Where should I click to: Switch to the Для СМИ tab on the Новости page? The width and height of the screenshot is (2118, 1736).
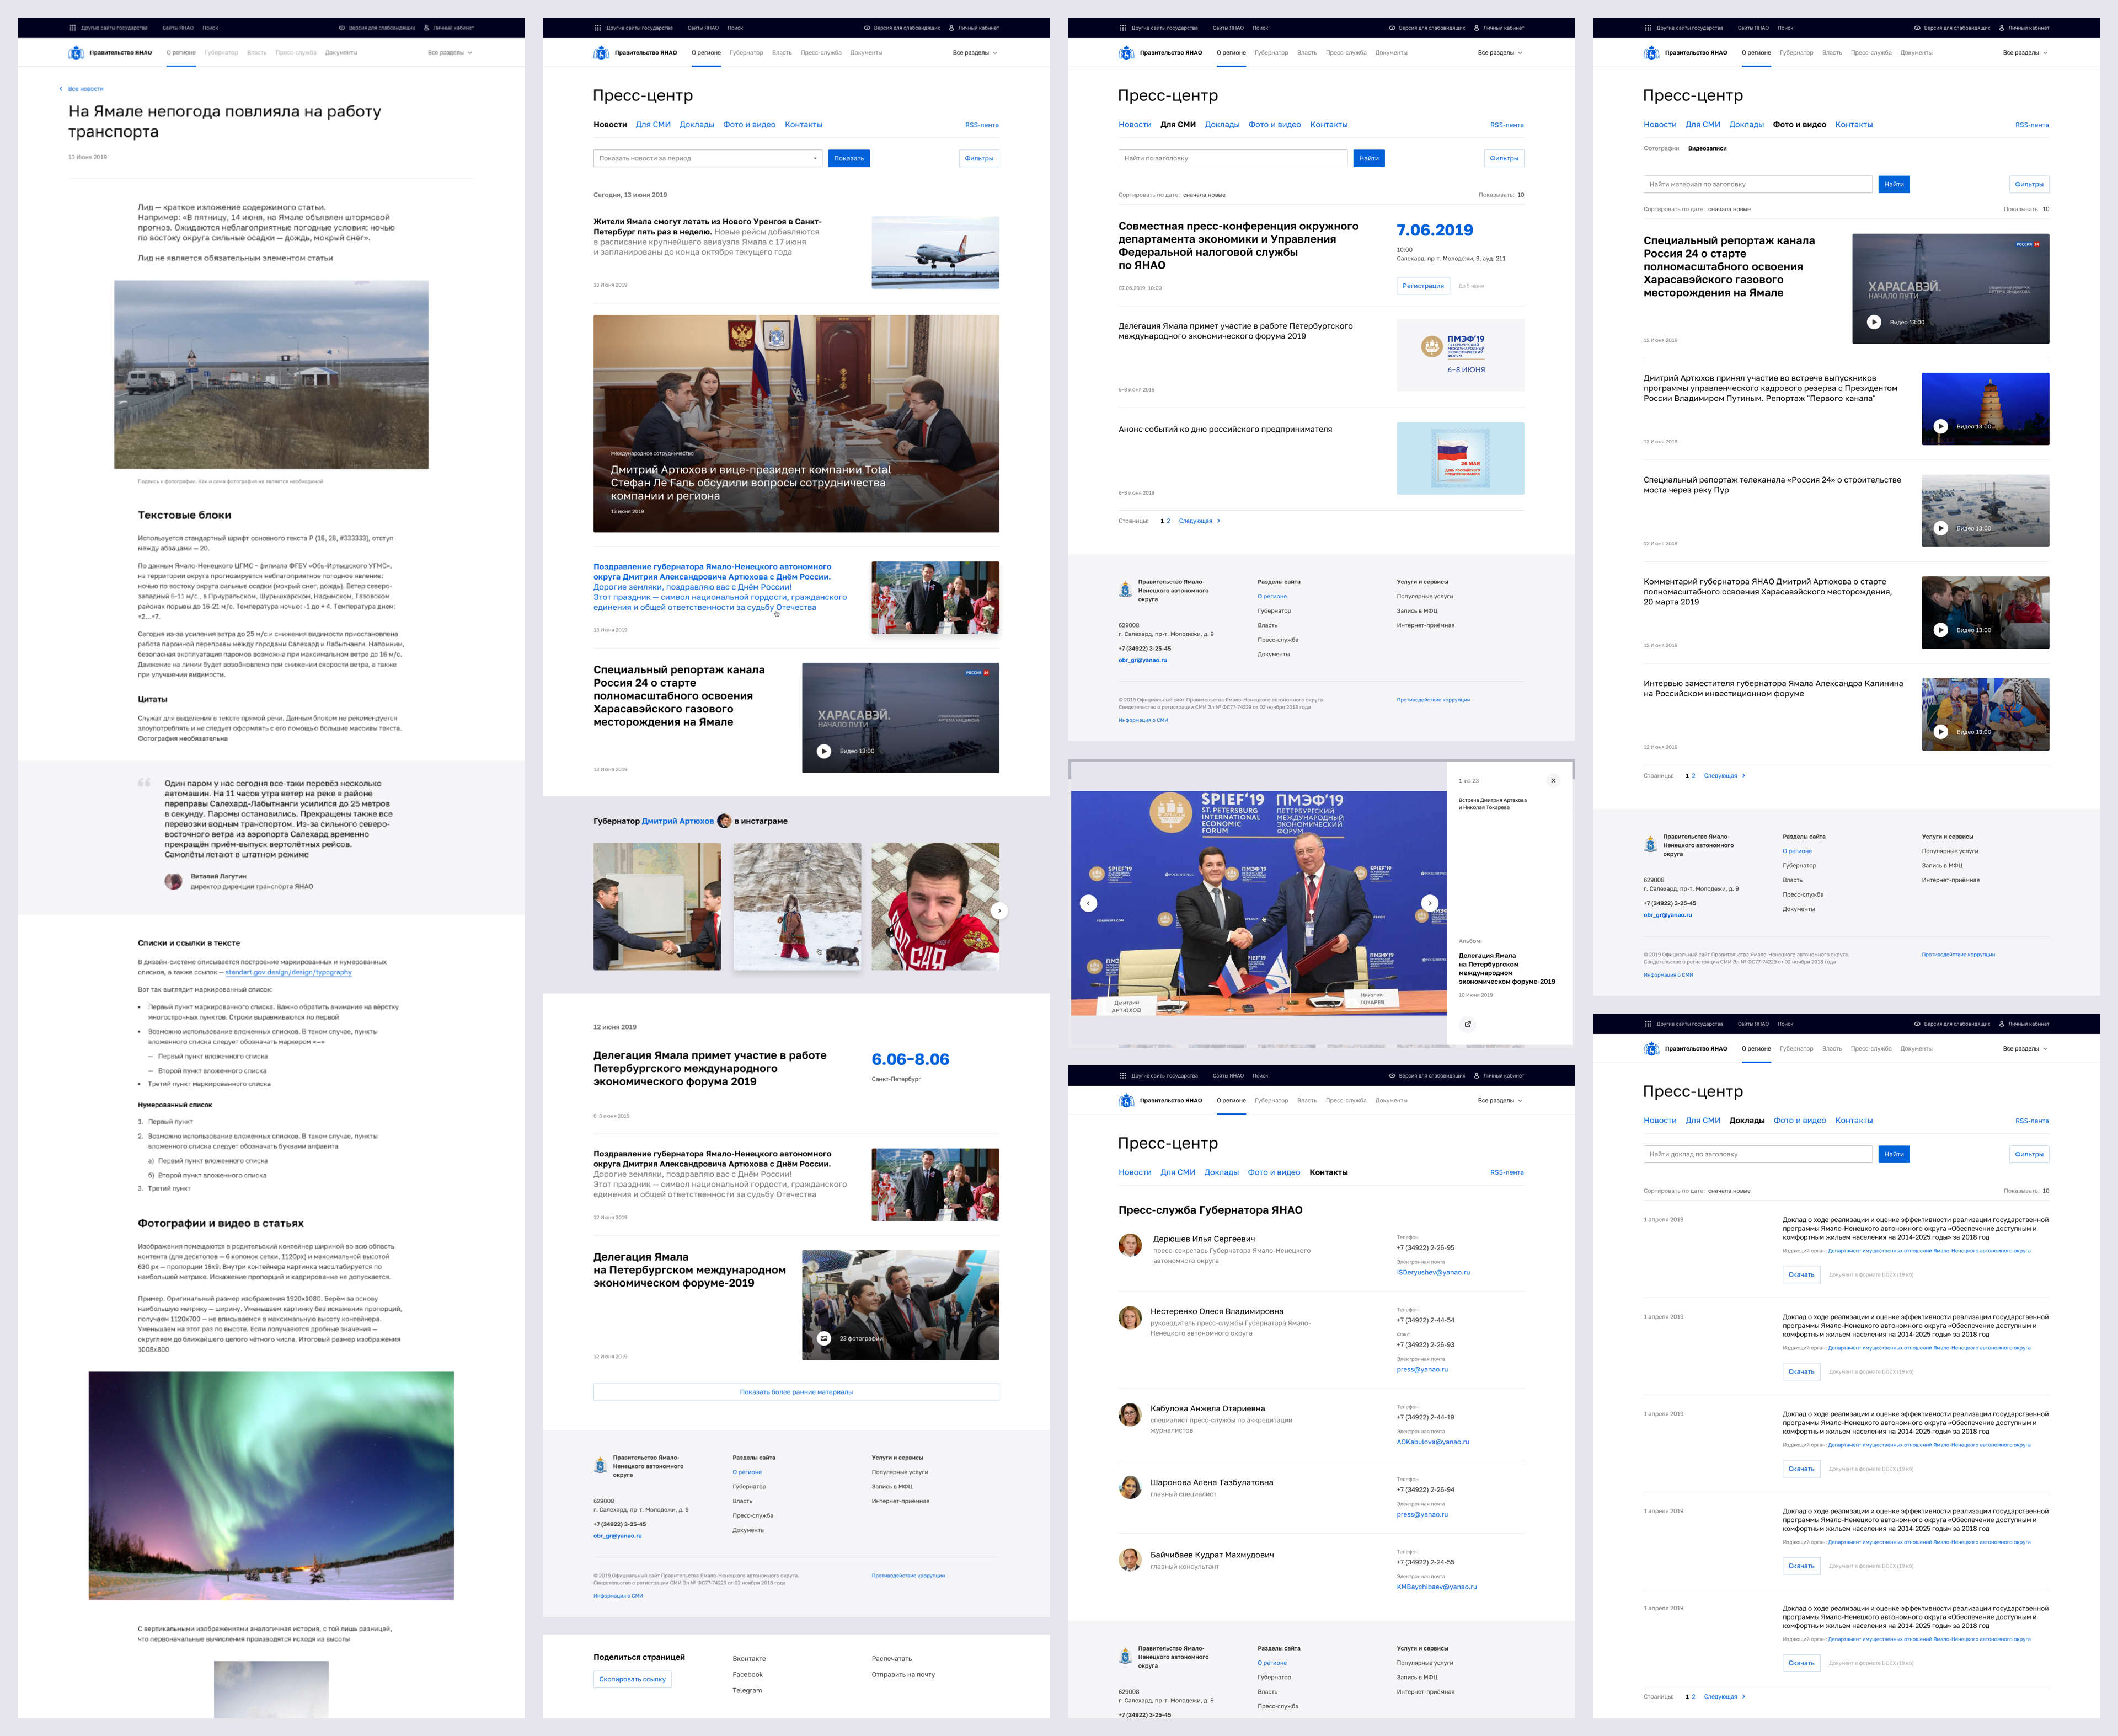[653, 125]
